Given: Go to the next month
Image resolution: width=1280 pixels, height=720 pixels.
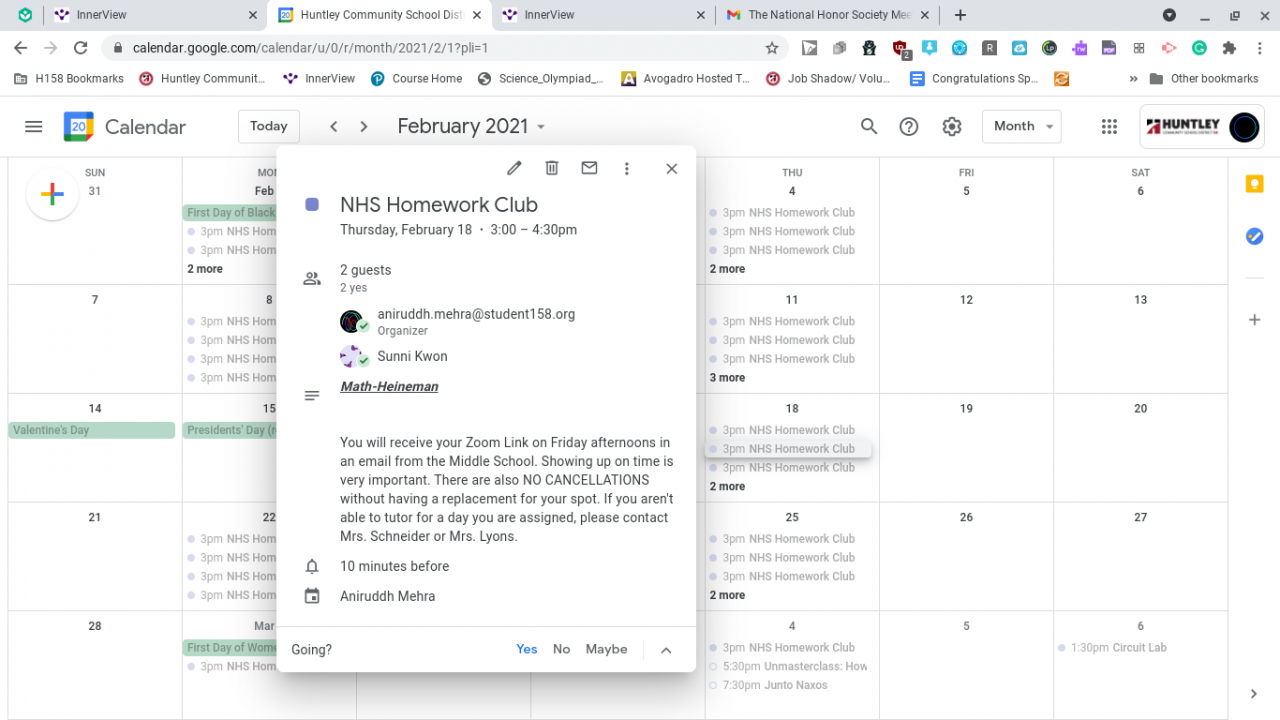Looking at the screenshot, I should pos(364,127).
